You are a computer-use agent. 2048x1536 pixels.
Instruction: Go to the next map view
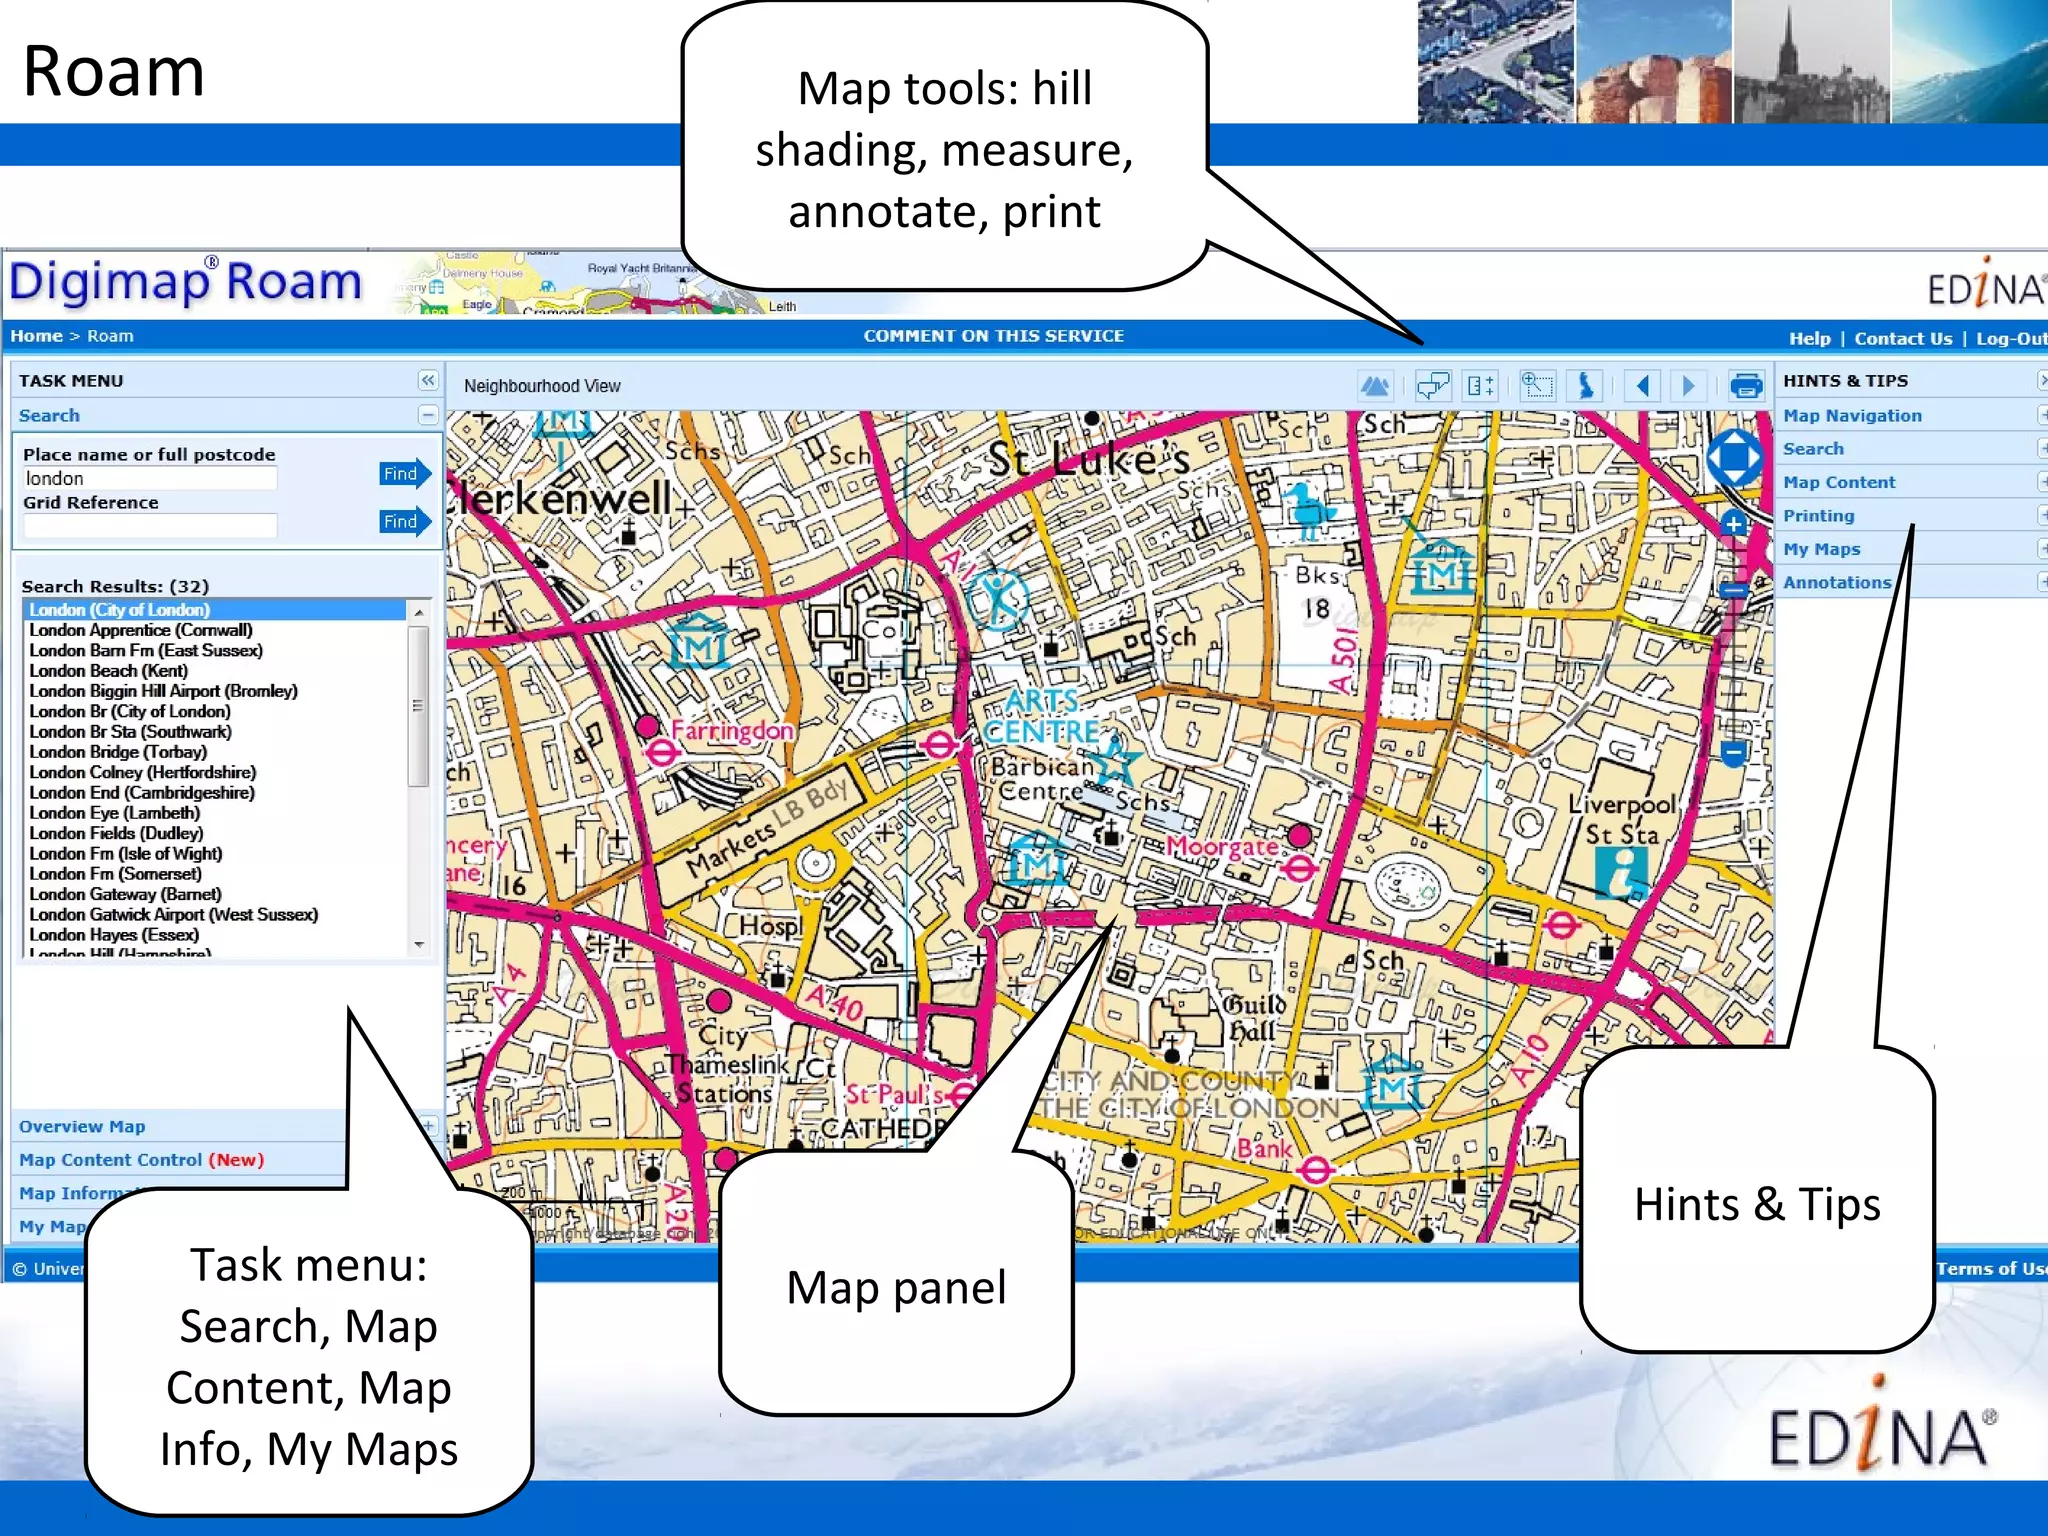[x=1690, y=385]
